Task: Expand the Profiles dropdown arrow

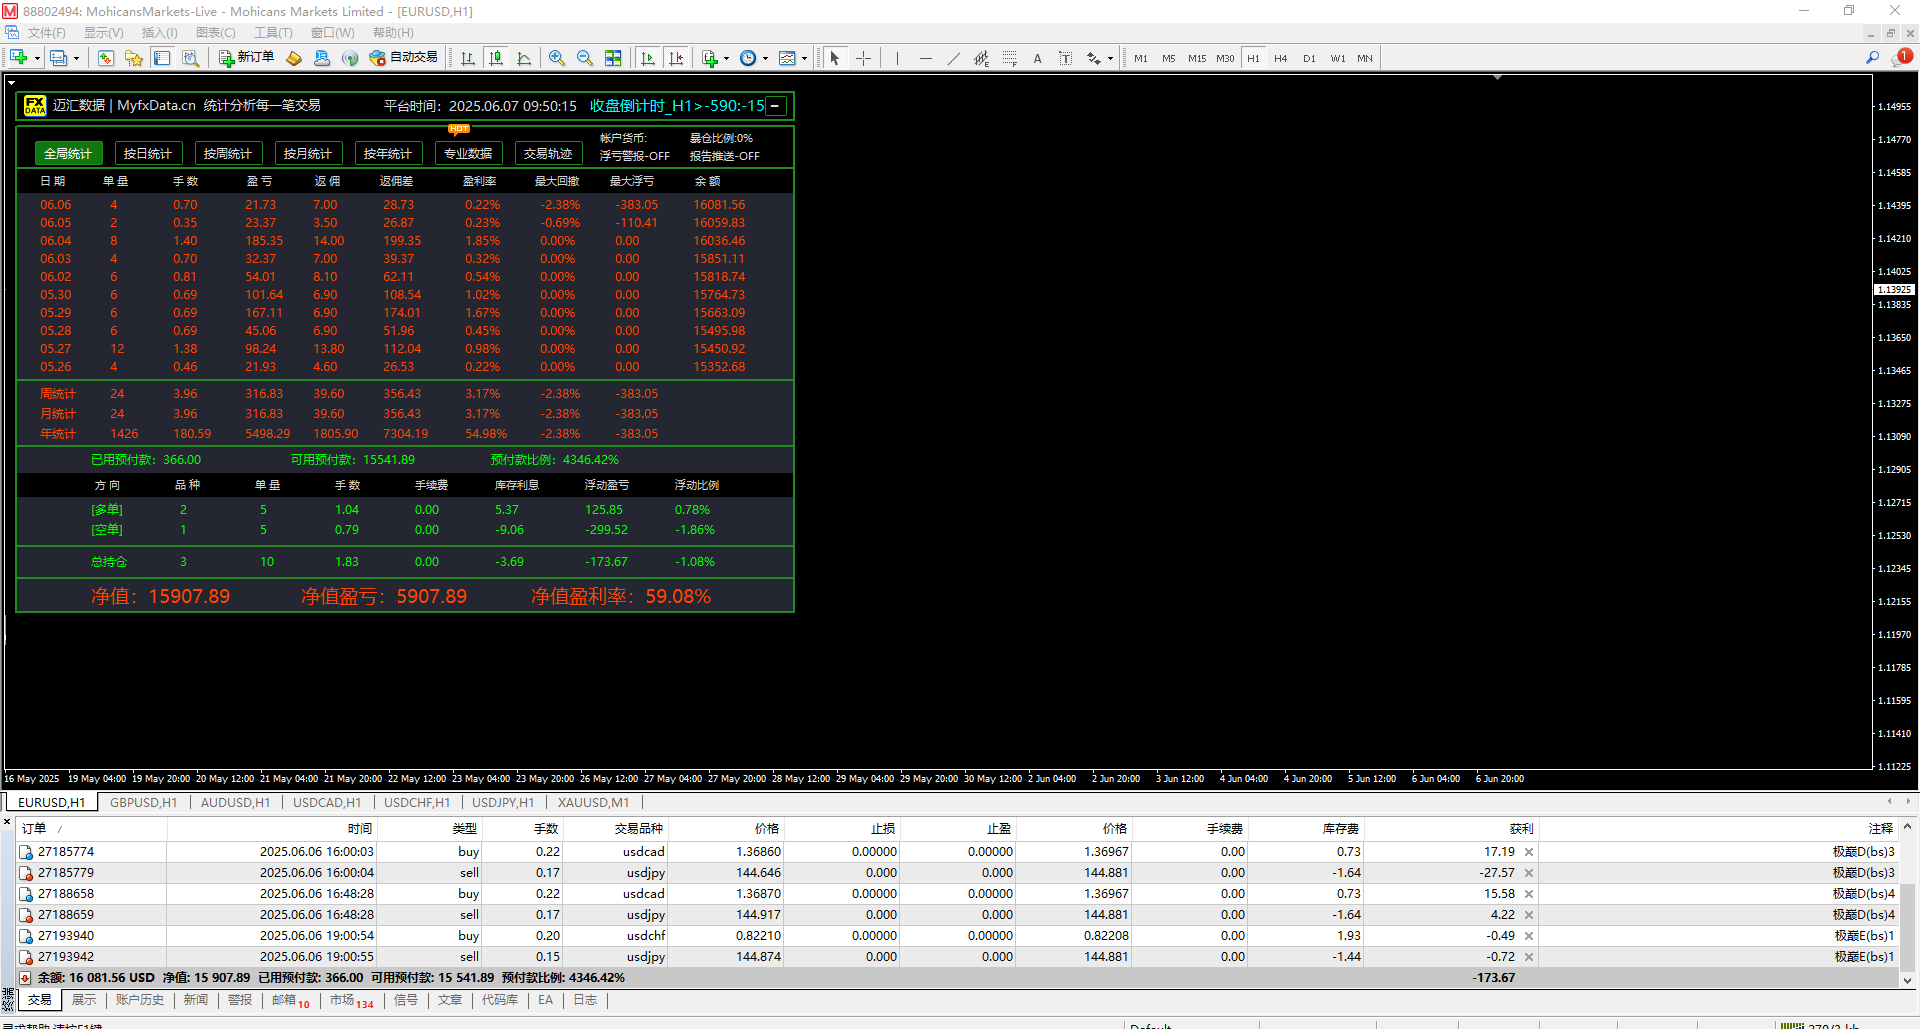Action: (76, 58)
